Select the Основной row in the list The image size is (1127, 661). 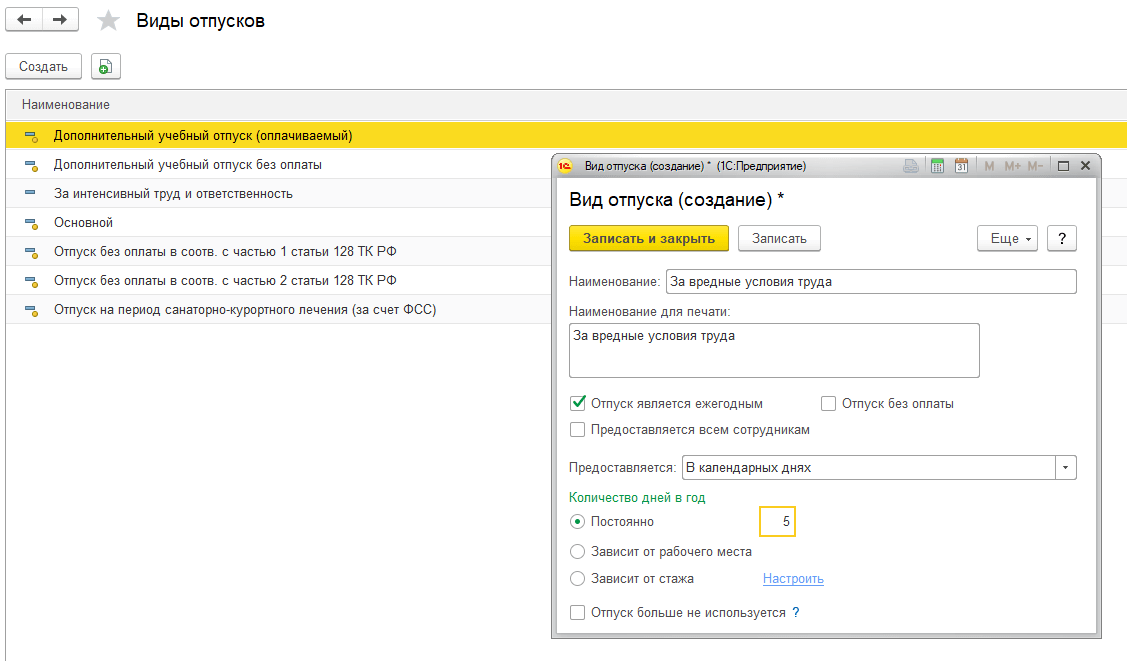[83, 222]
